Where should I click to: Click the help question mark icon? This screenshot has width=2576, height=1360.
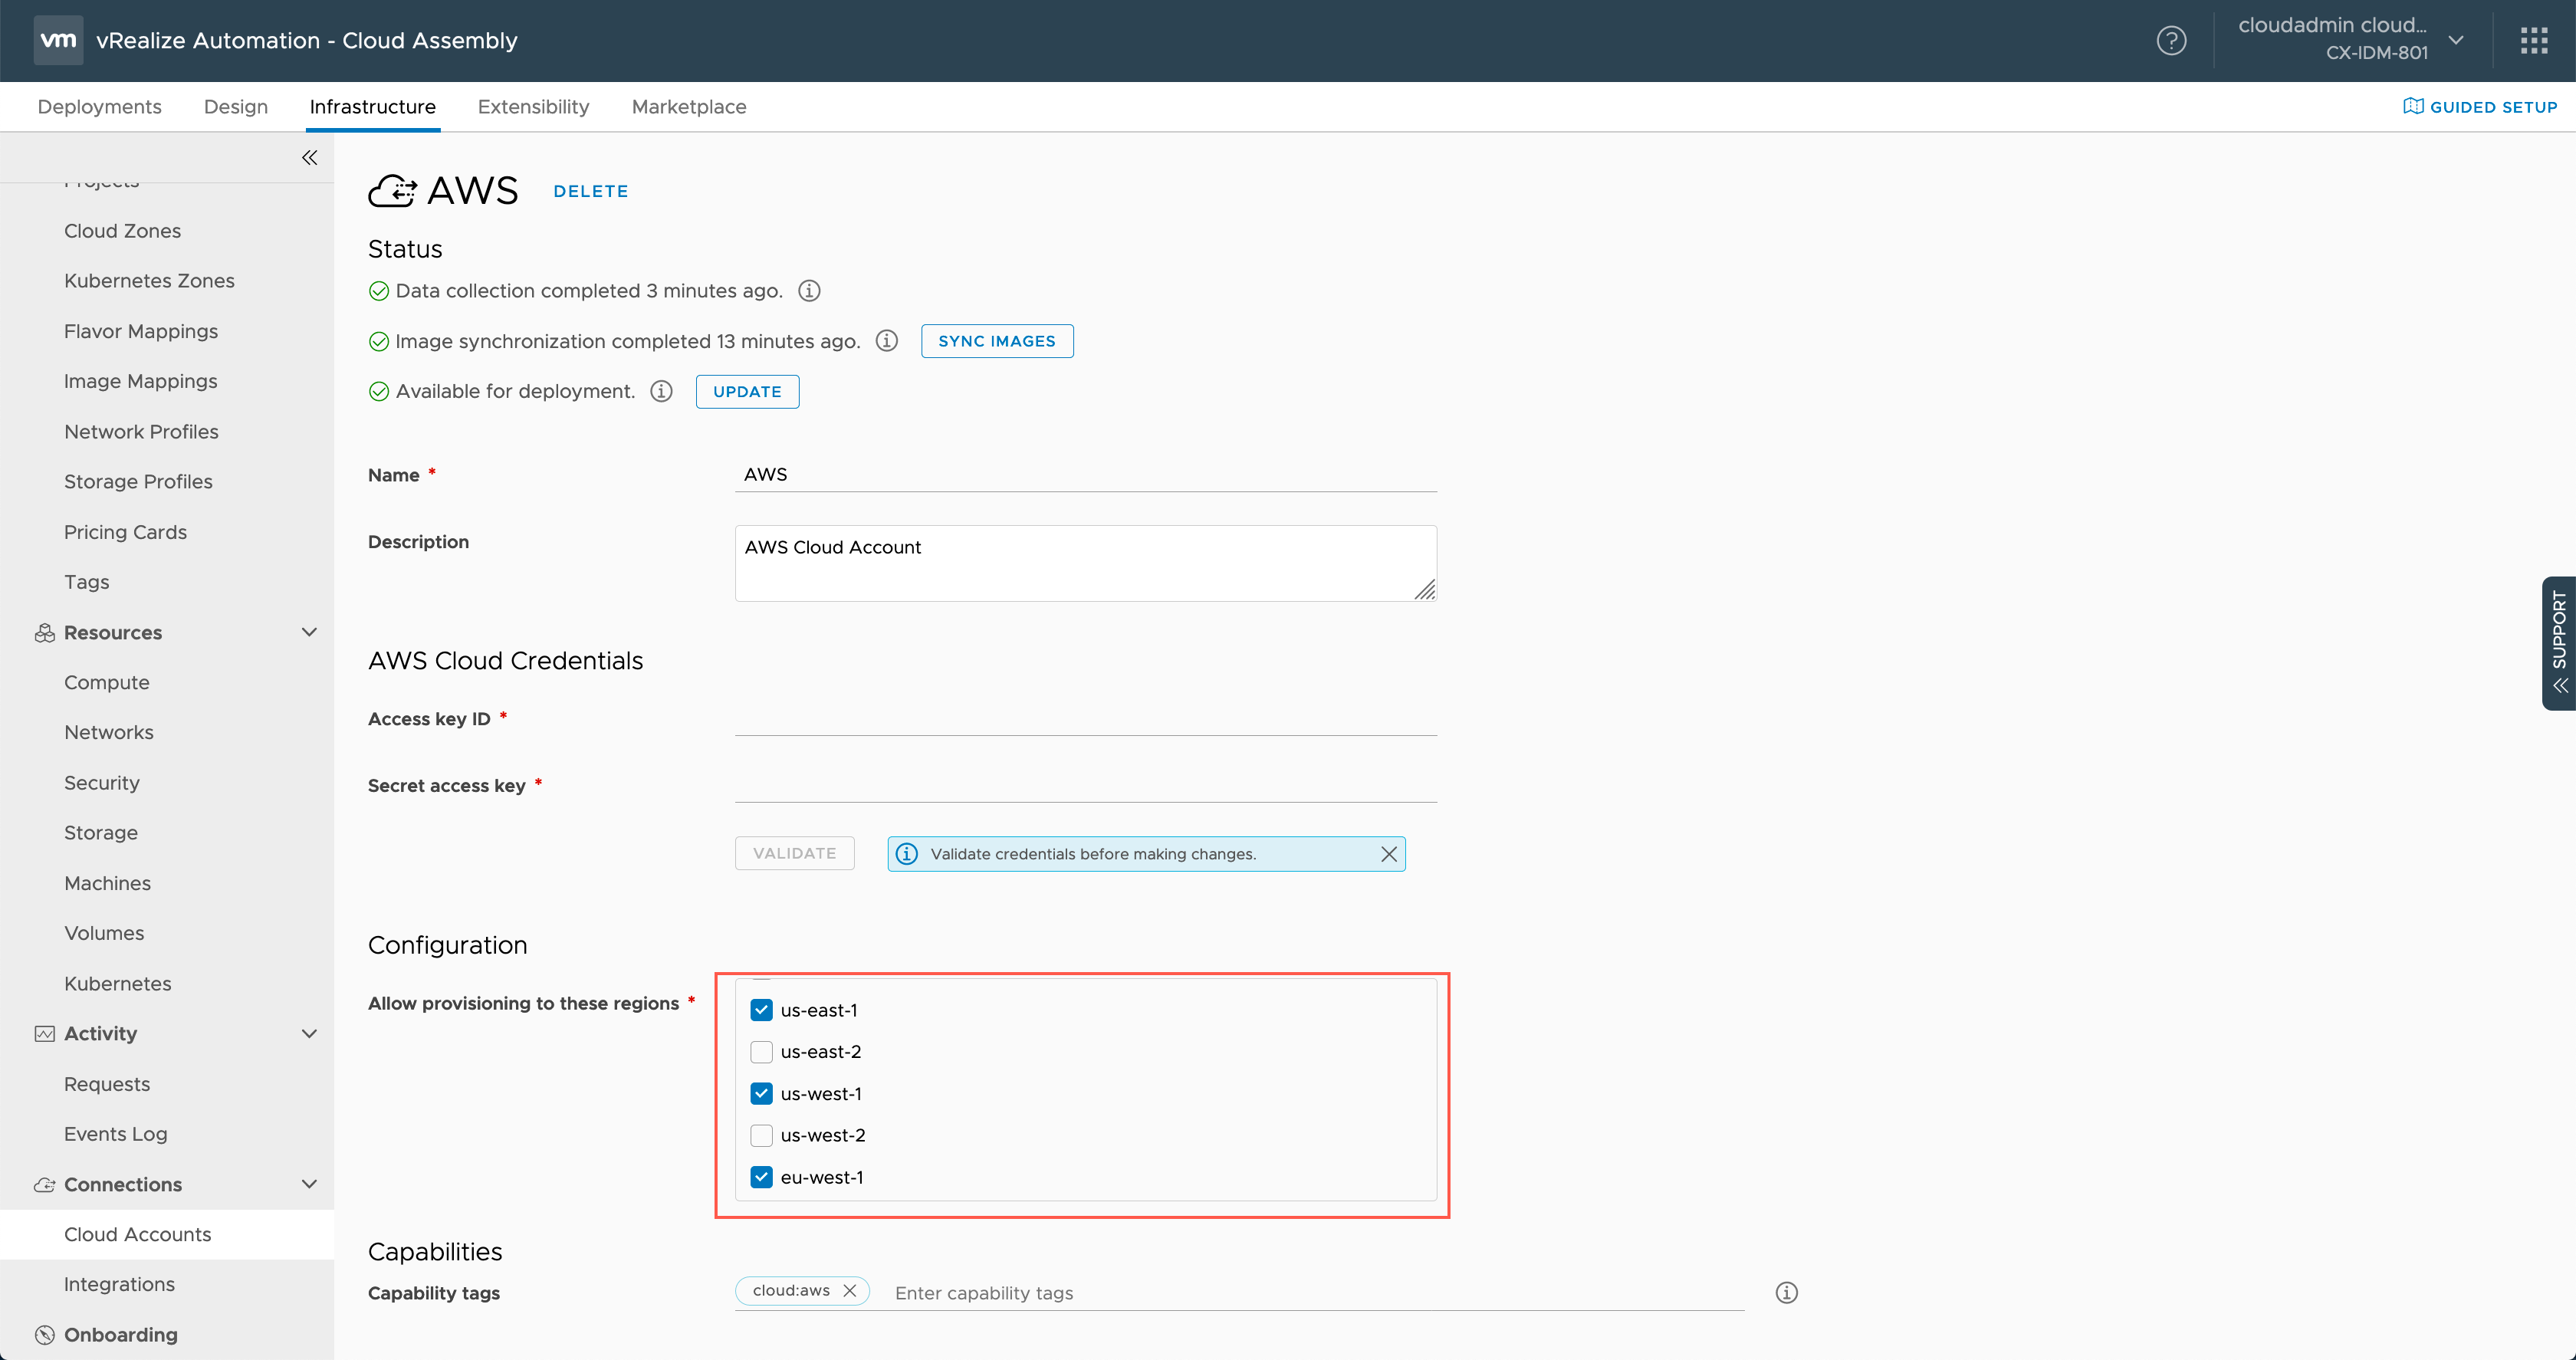(2171, 41)
